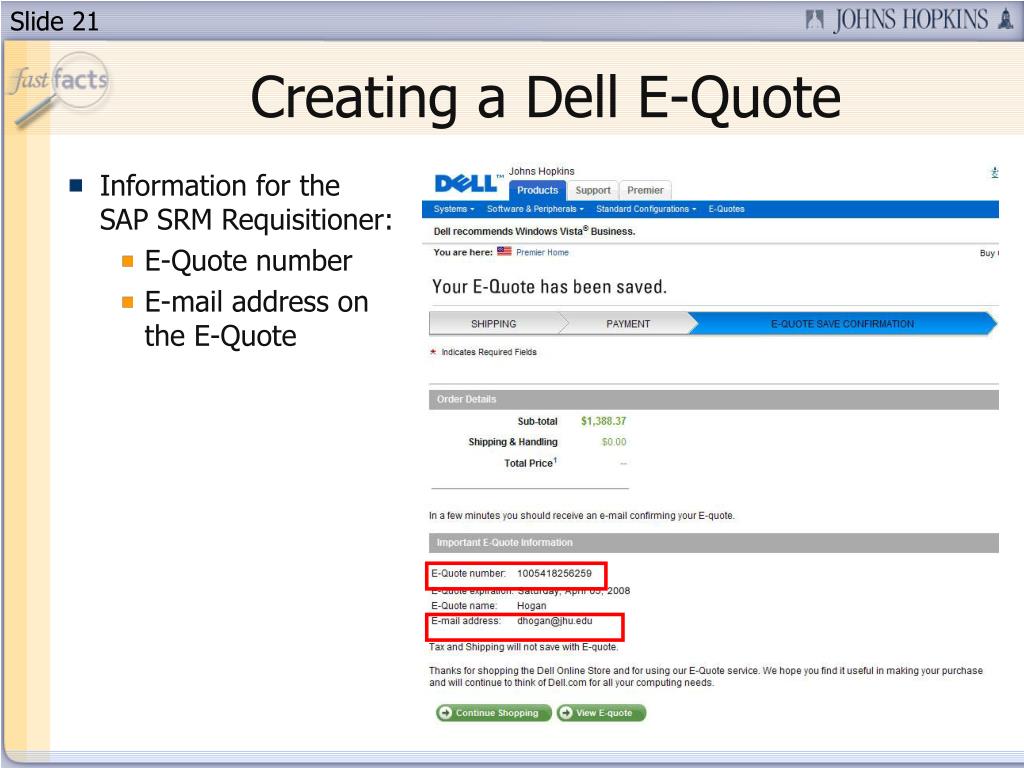Click the E-Quote number 1005418256259
The width and height of the screenshot is (1024, 768).
tap(554, 573)
